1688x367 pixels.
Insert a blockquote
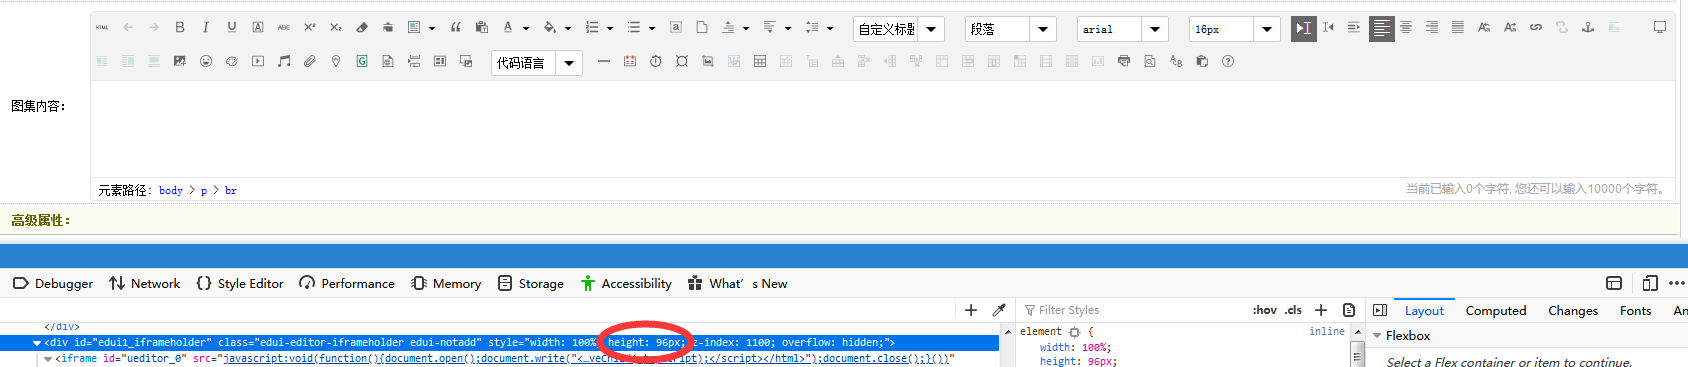pyautogui.click(x=456, y=28)
